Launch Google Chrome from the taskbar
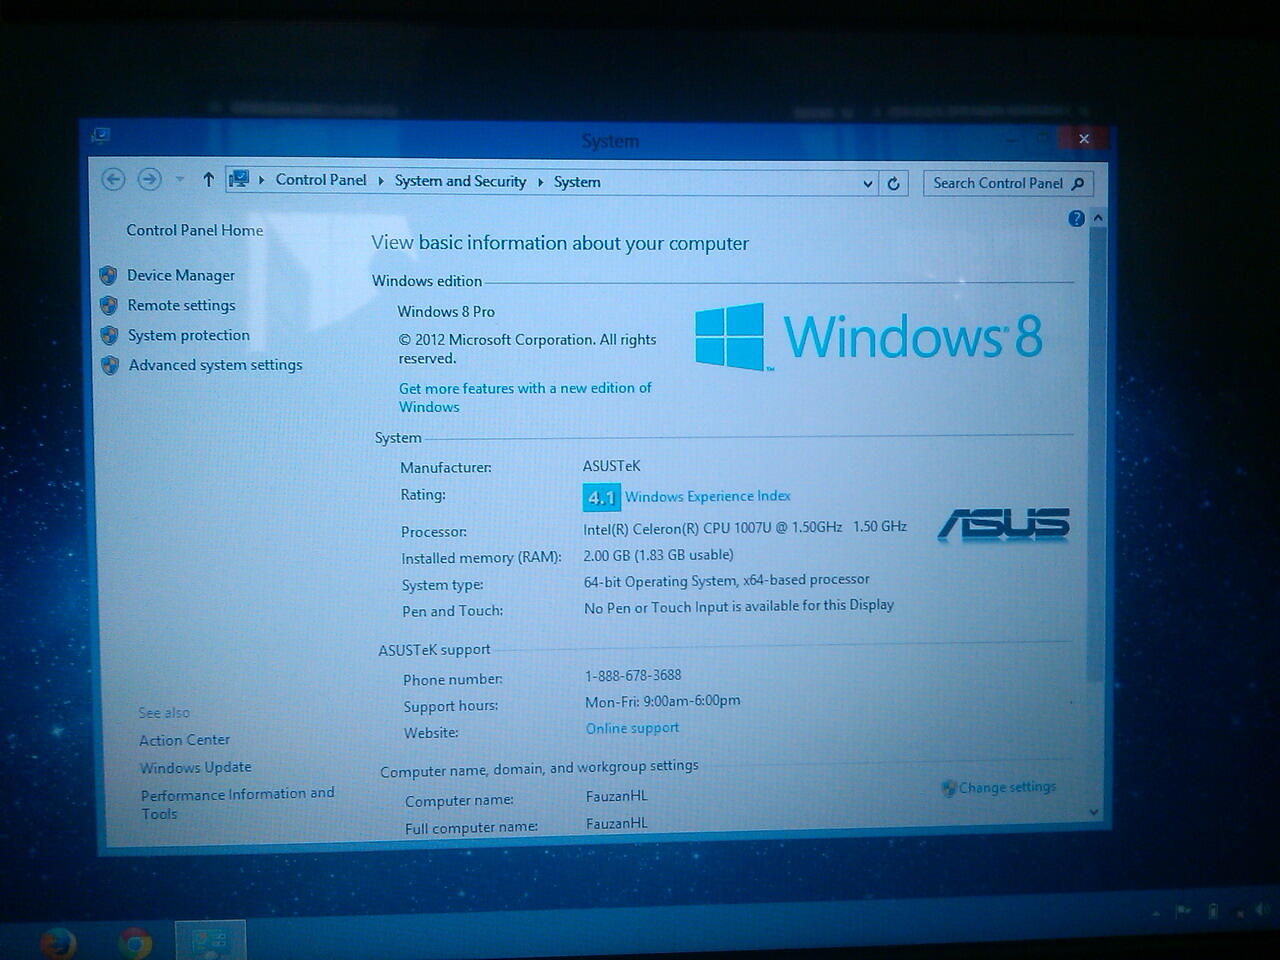This screenshot has height=960, width=1280. tap(135, 943)
